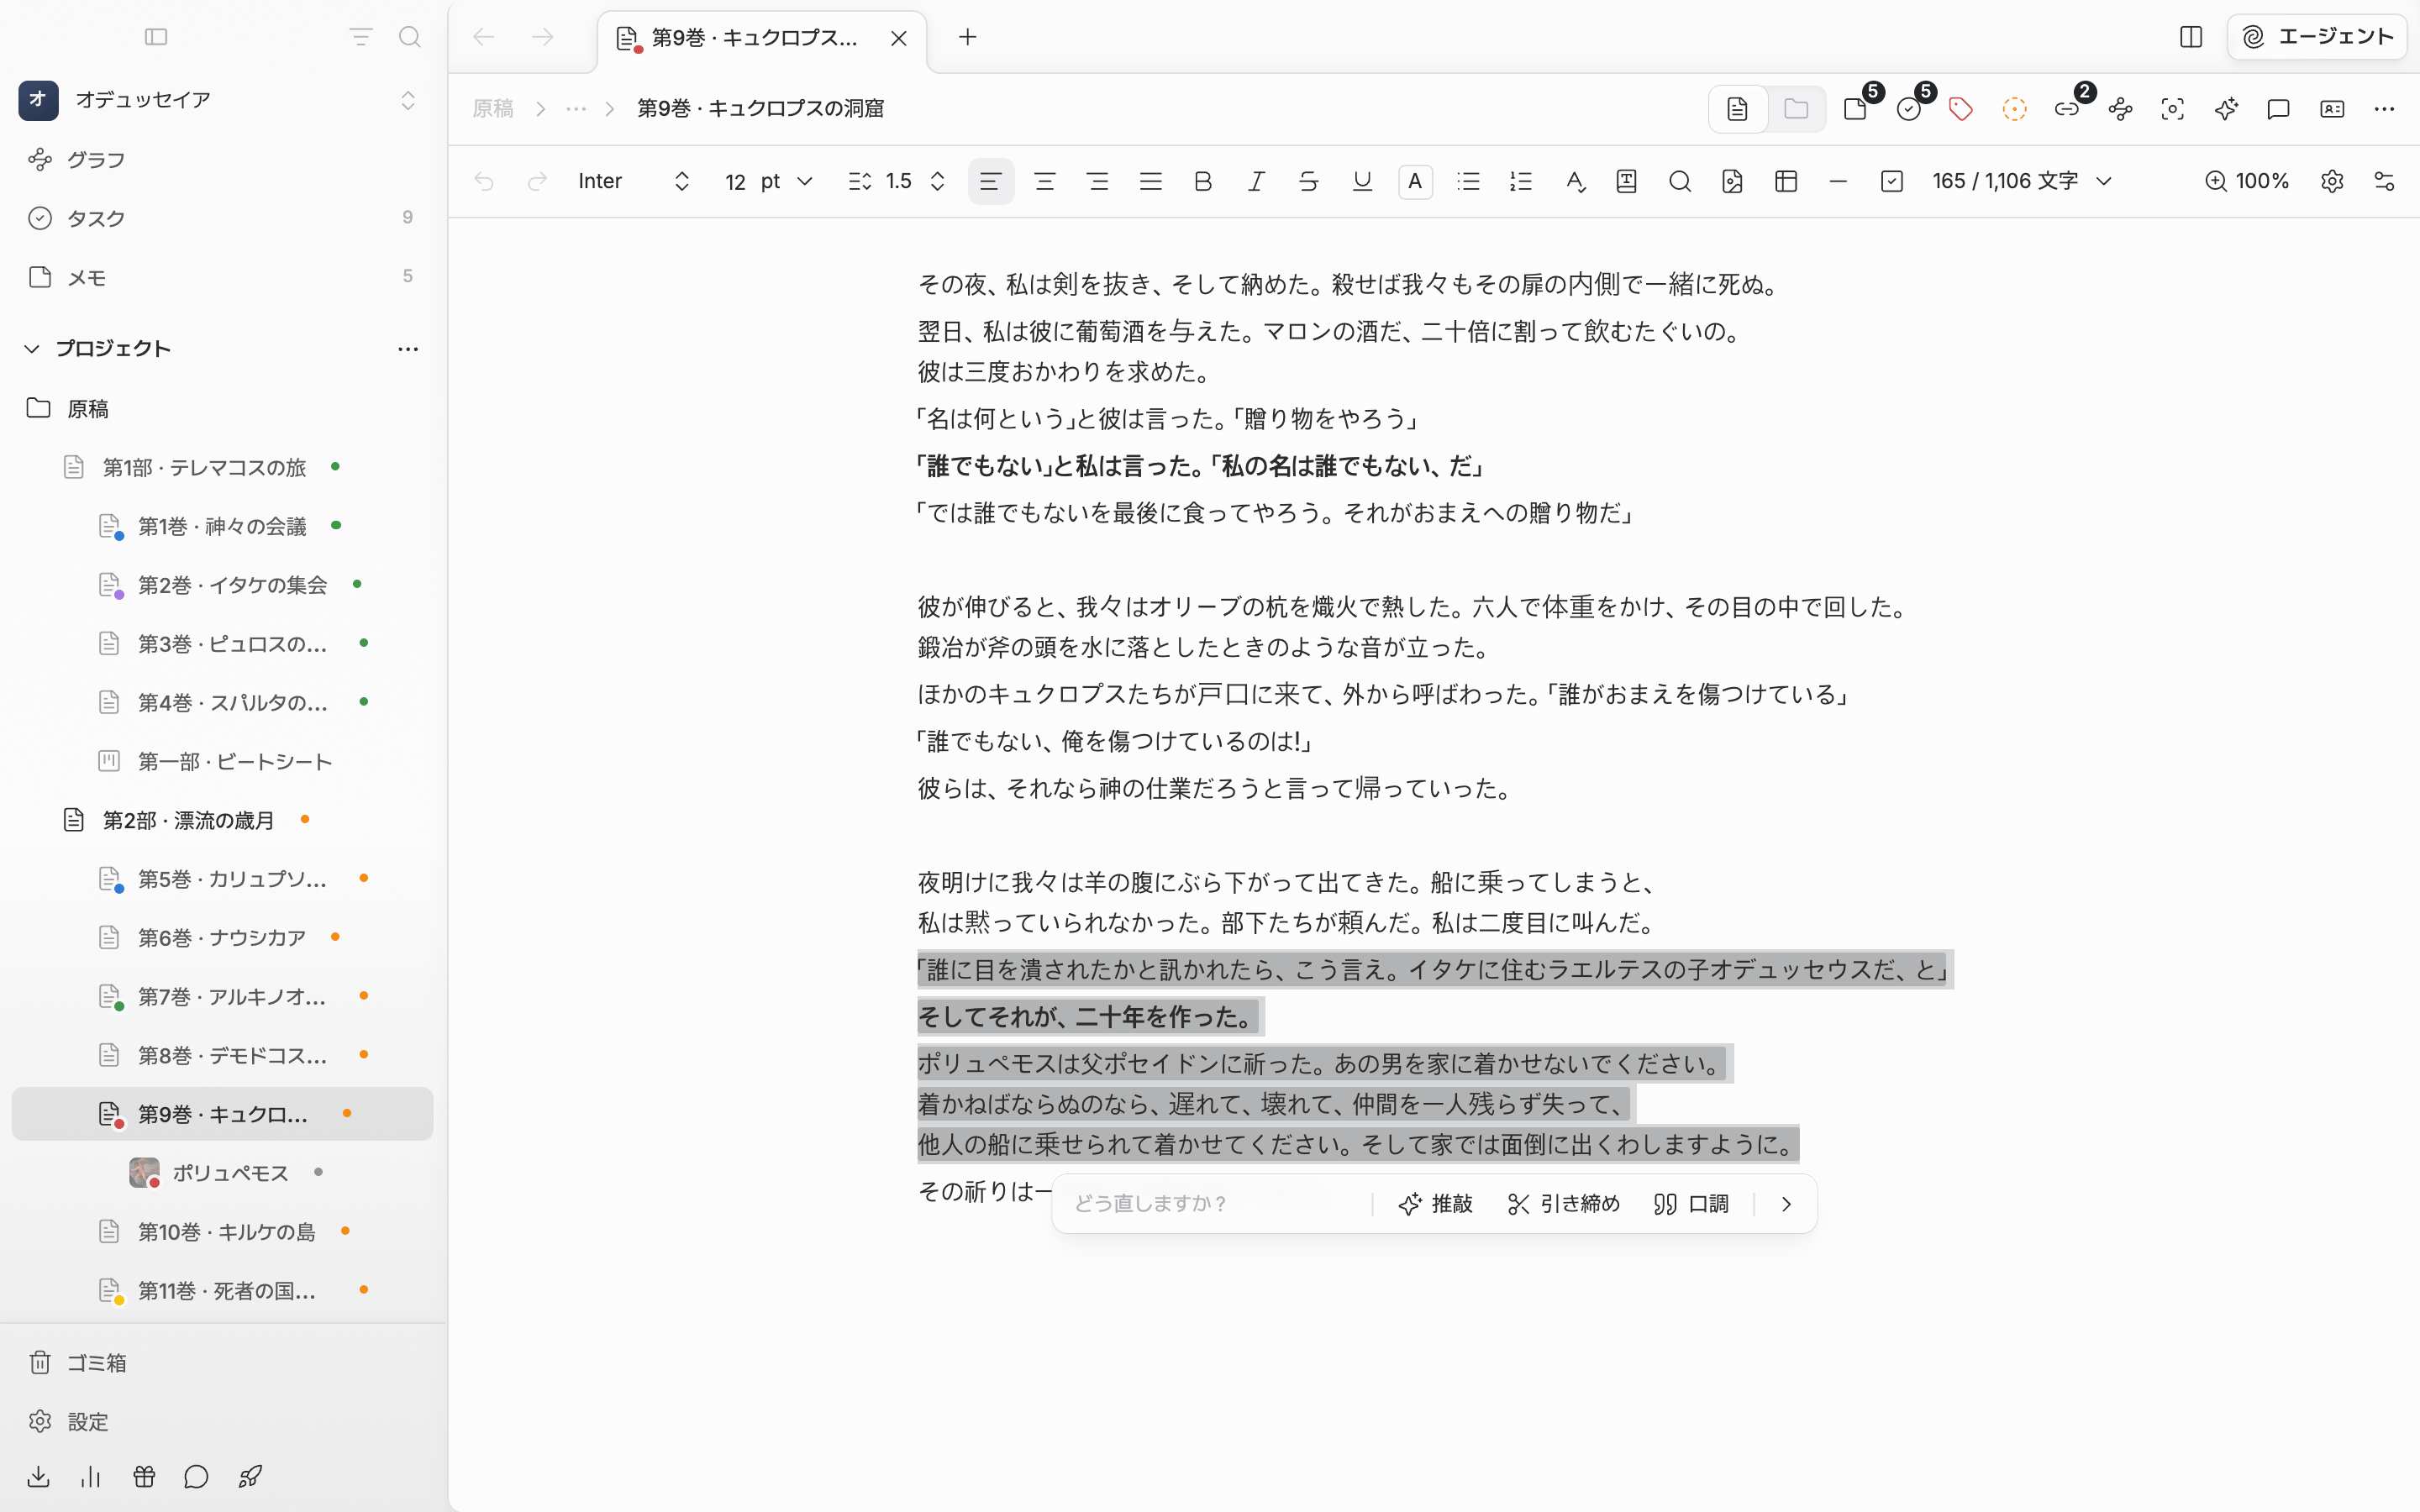Collapse the プロジェクト section chevron

(x=32, y=348)
